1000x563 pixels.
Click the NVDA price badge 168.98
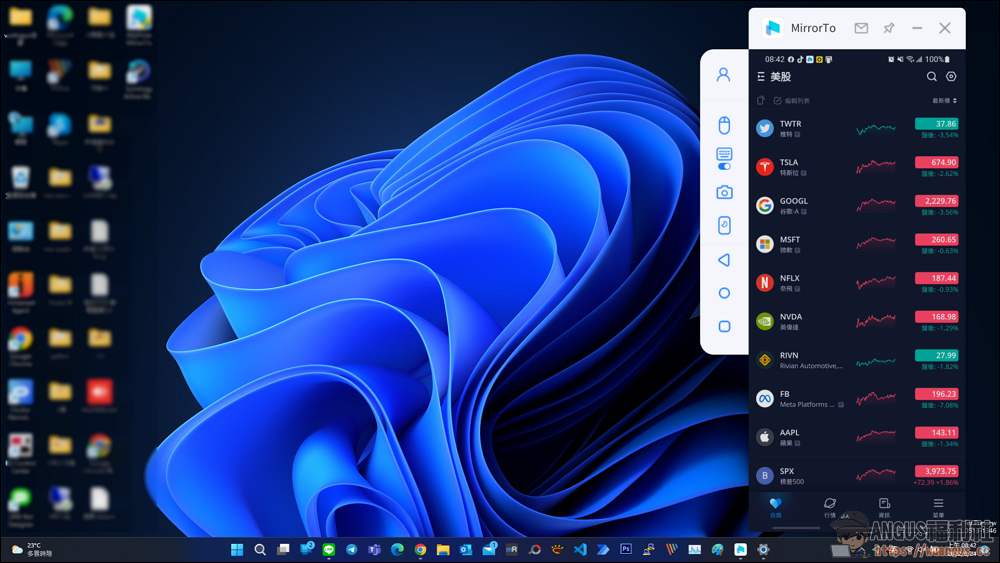click(x=936, y=316)
